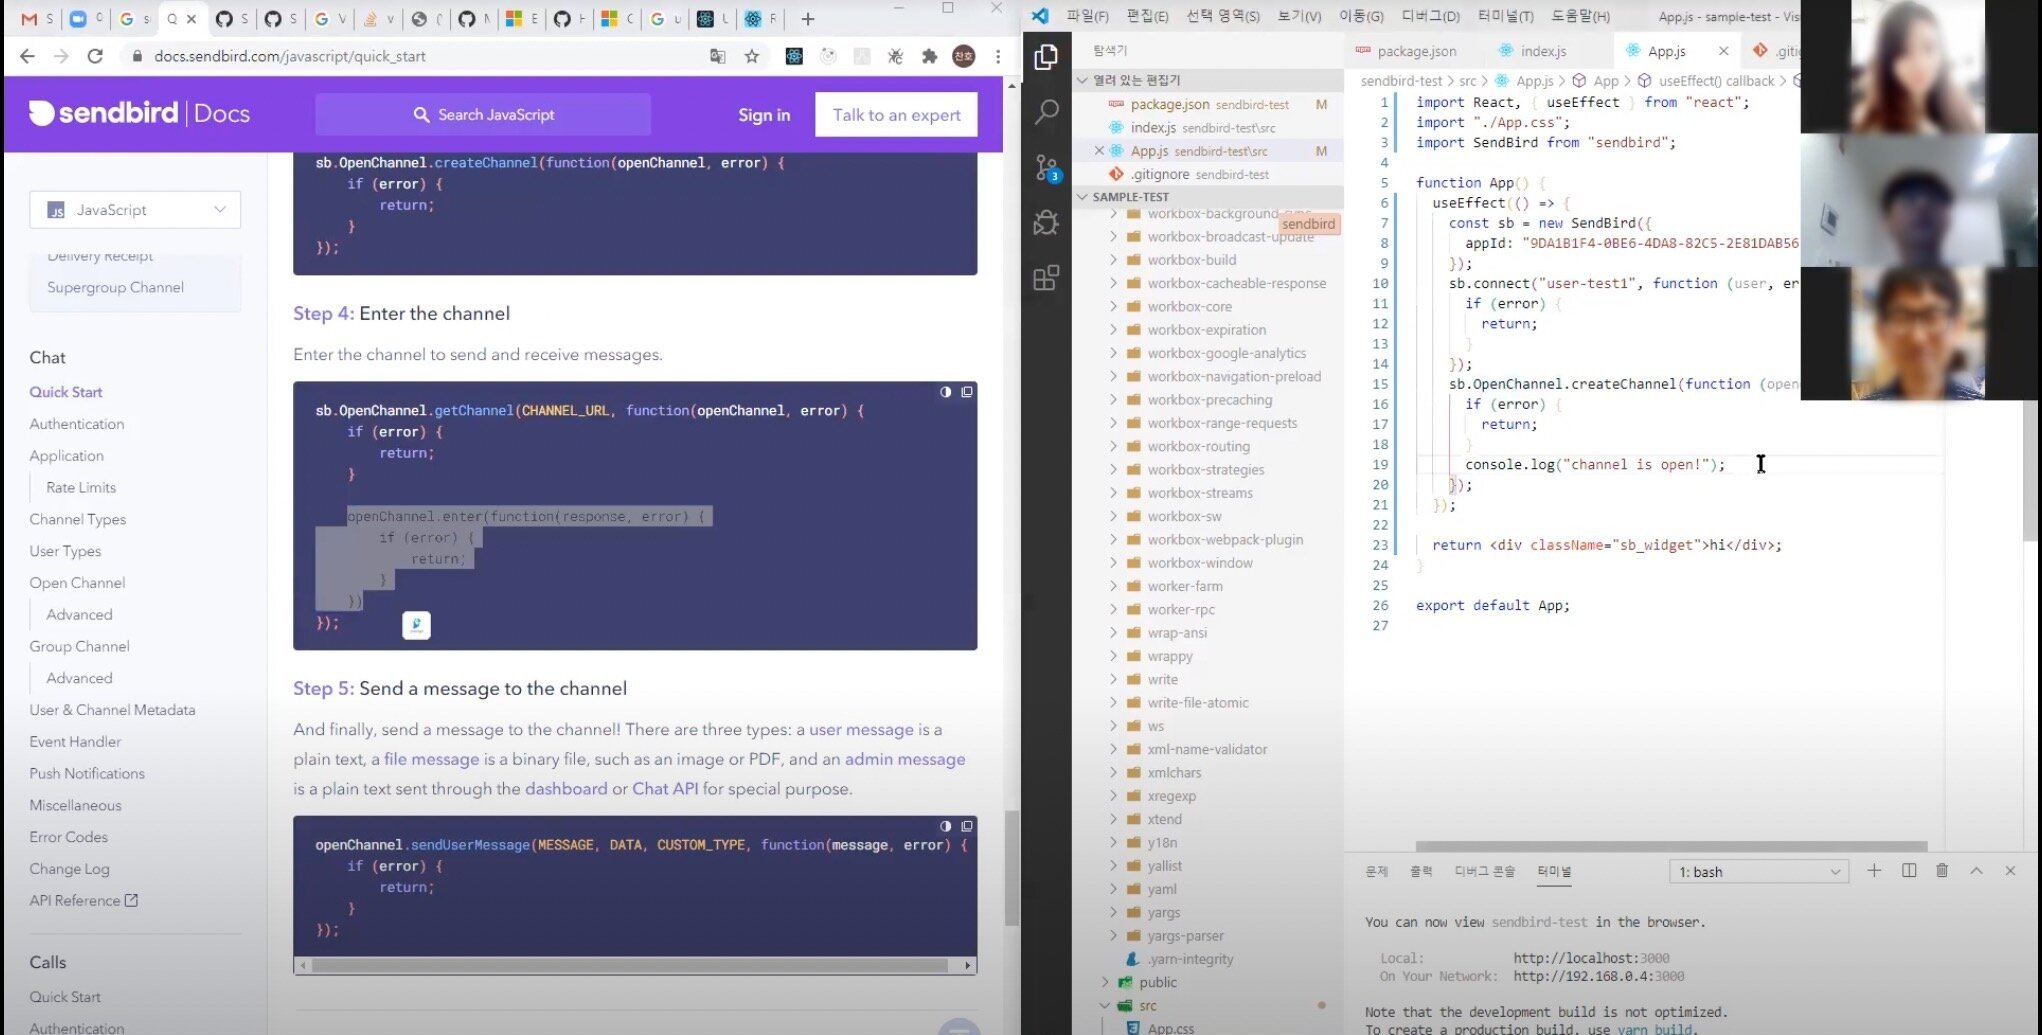
Task: Kill the terminal with trash icon
Action: [x=1942, y=871]
